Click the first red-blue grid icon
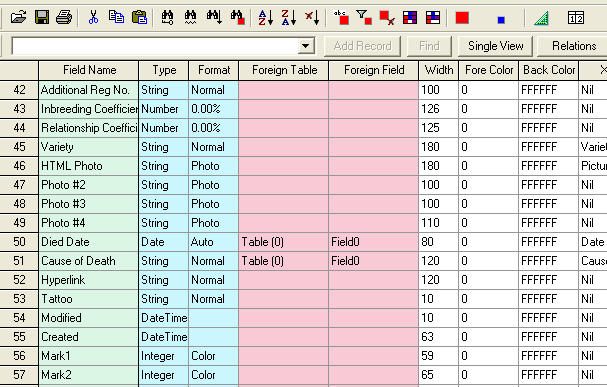The width and height of the screenshot is (607, 387). click(410, 18)
